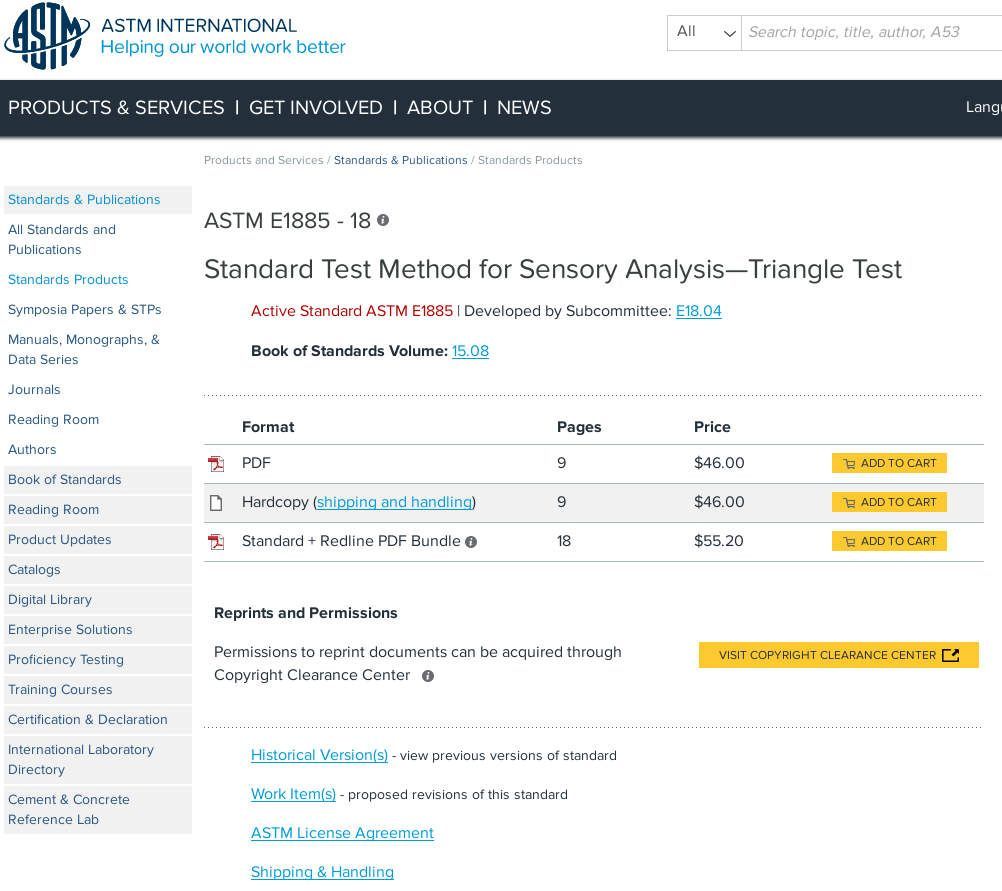Open the shipping and handling link in Hardcopy row
Screen dimensions: 1002x891
click(x=394, y=502)
